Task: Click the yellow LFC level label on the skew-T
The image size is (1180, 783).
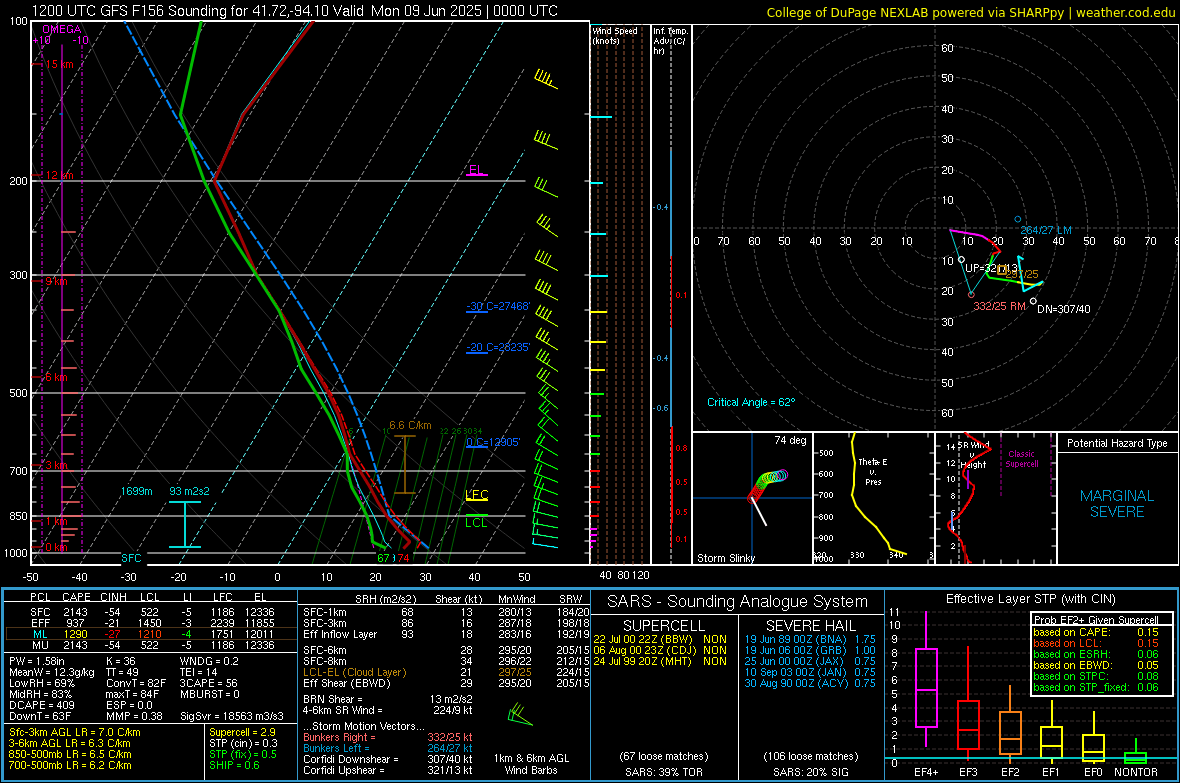Action: coord(476,495)
